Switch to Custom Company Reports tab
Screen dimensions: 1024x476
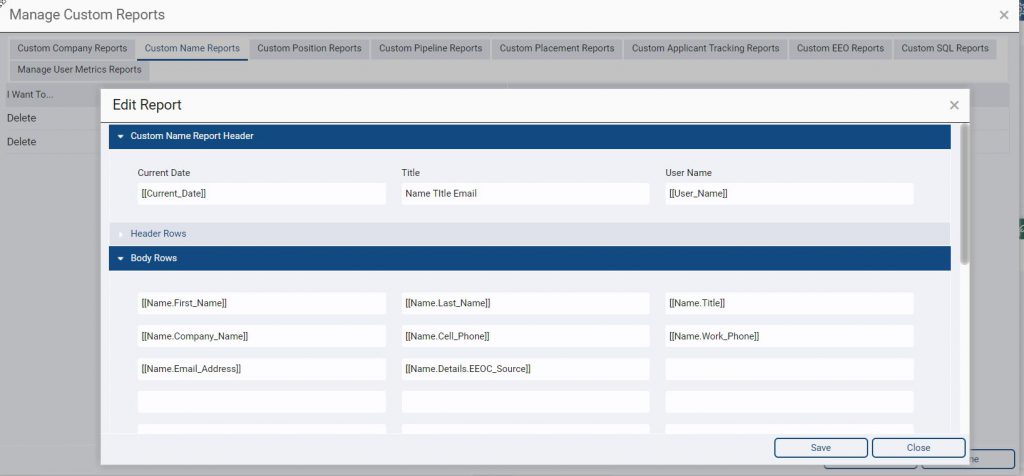point(72,48)
